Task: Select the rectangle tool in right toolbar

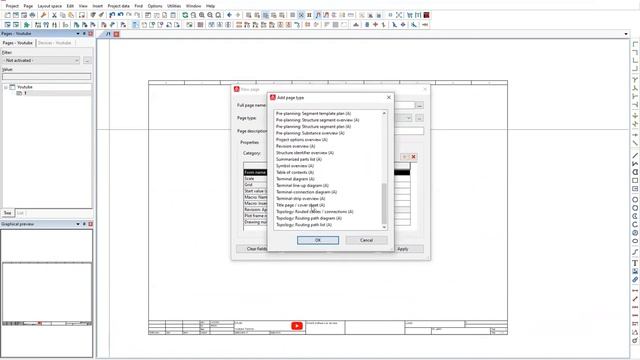Action: tap(635, 180)
